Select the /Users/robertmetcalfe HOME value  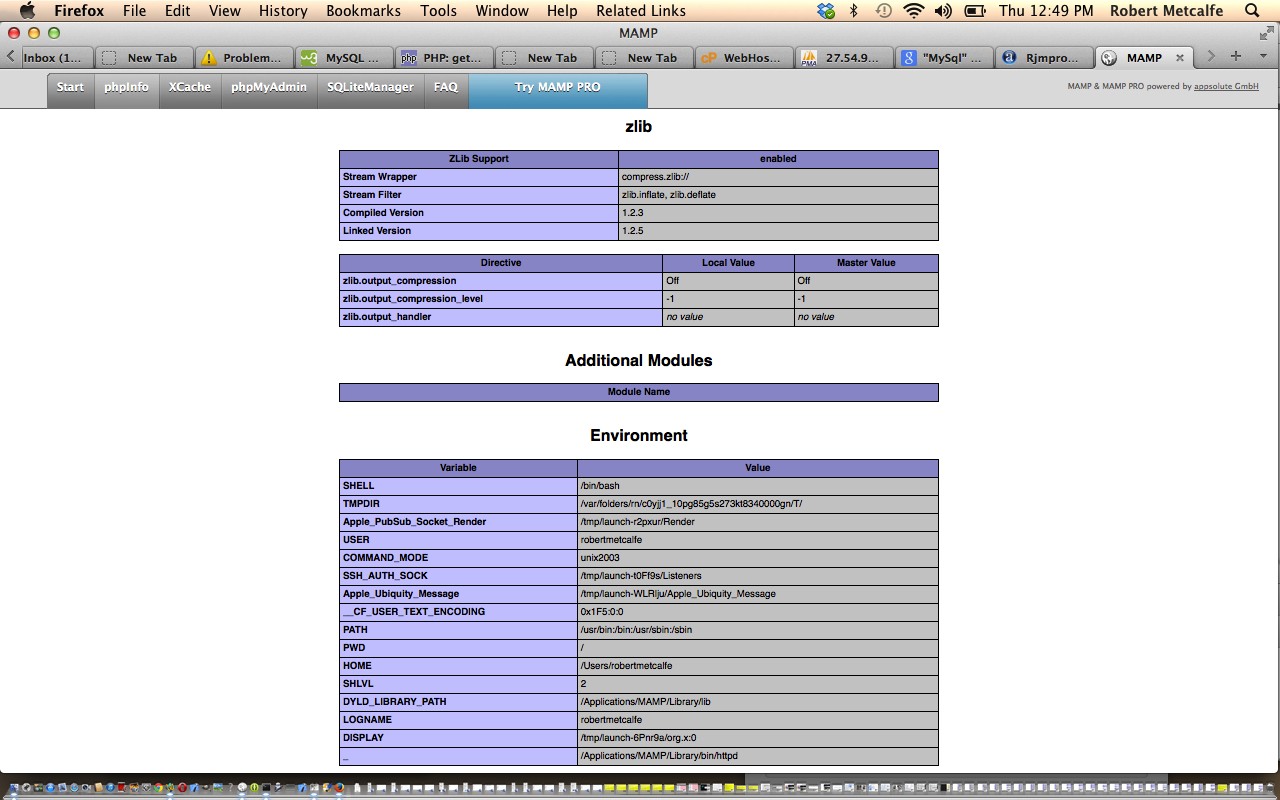(758, 666)
